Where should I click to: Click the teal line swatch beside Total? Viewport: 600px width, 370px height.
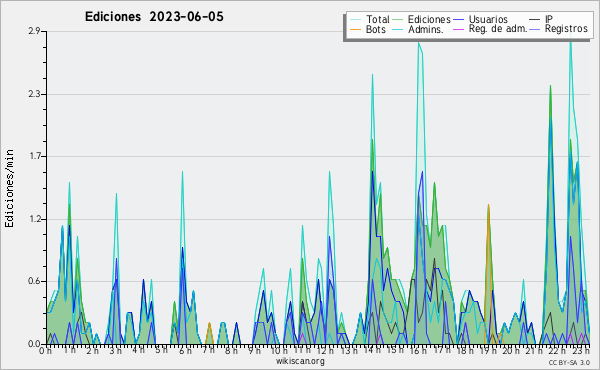point(355,20)
